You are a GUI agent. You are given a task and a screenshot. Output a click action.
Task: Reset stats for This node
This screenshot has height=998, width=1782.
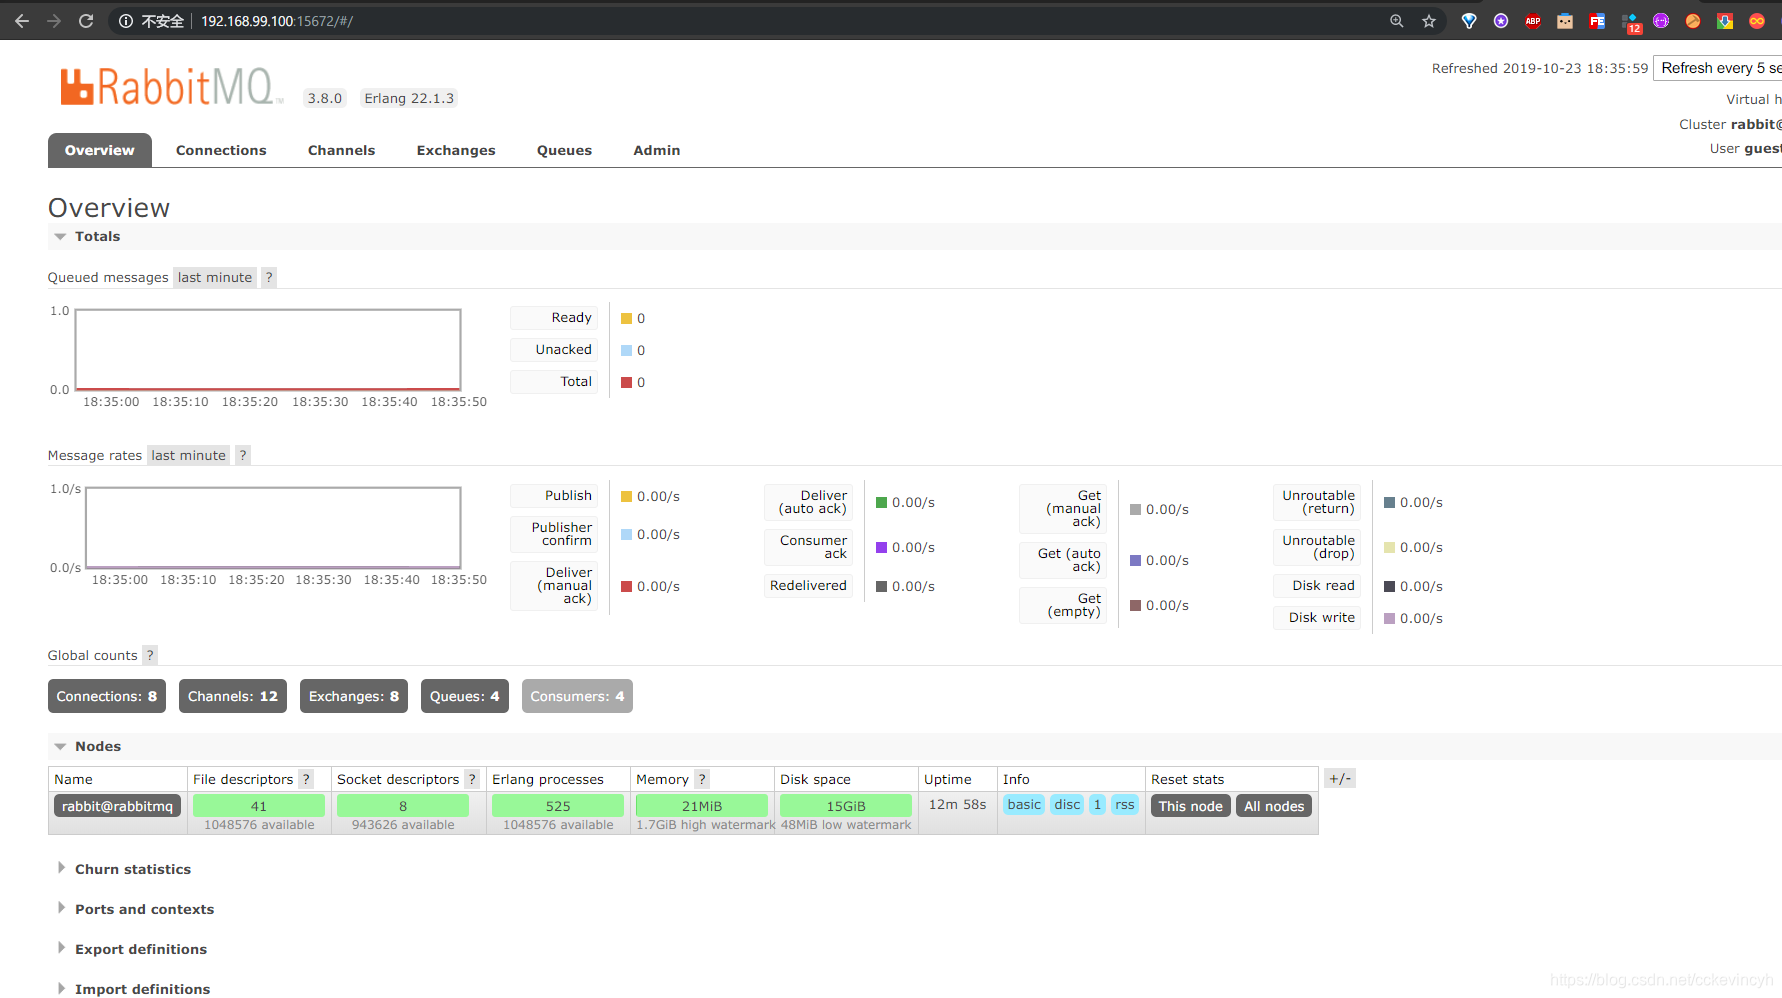click(1190, 806)
